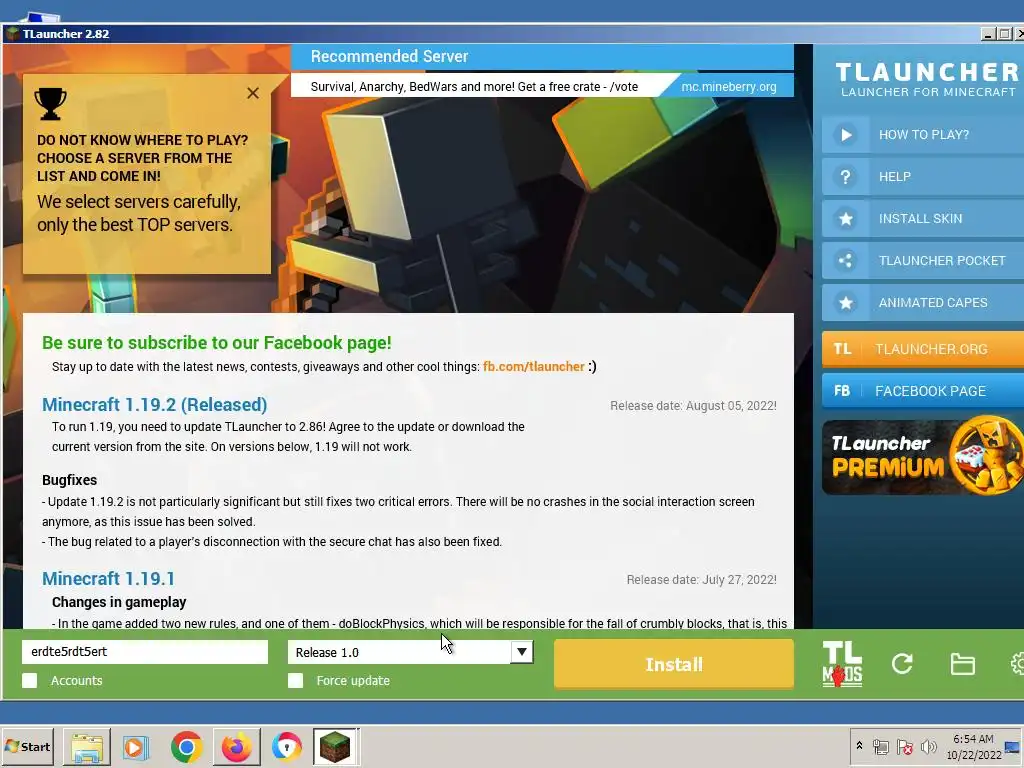Show hidden system tray icons
Viewport: 1024px width, 768px height.
pos(859,745)
